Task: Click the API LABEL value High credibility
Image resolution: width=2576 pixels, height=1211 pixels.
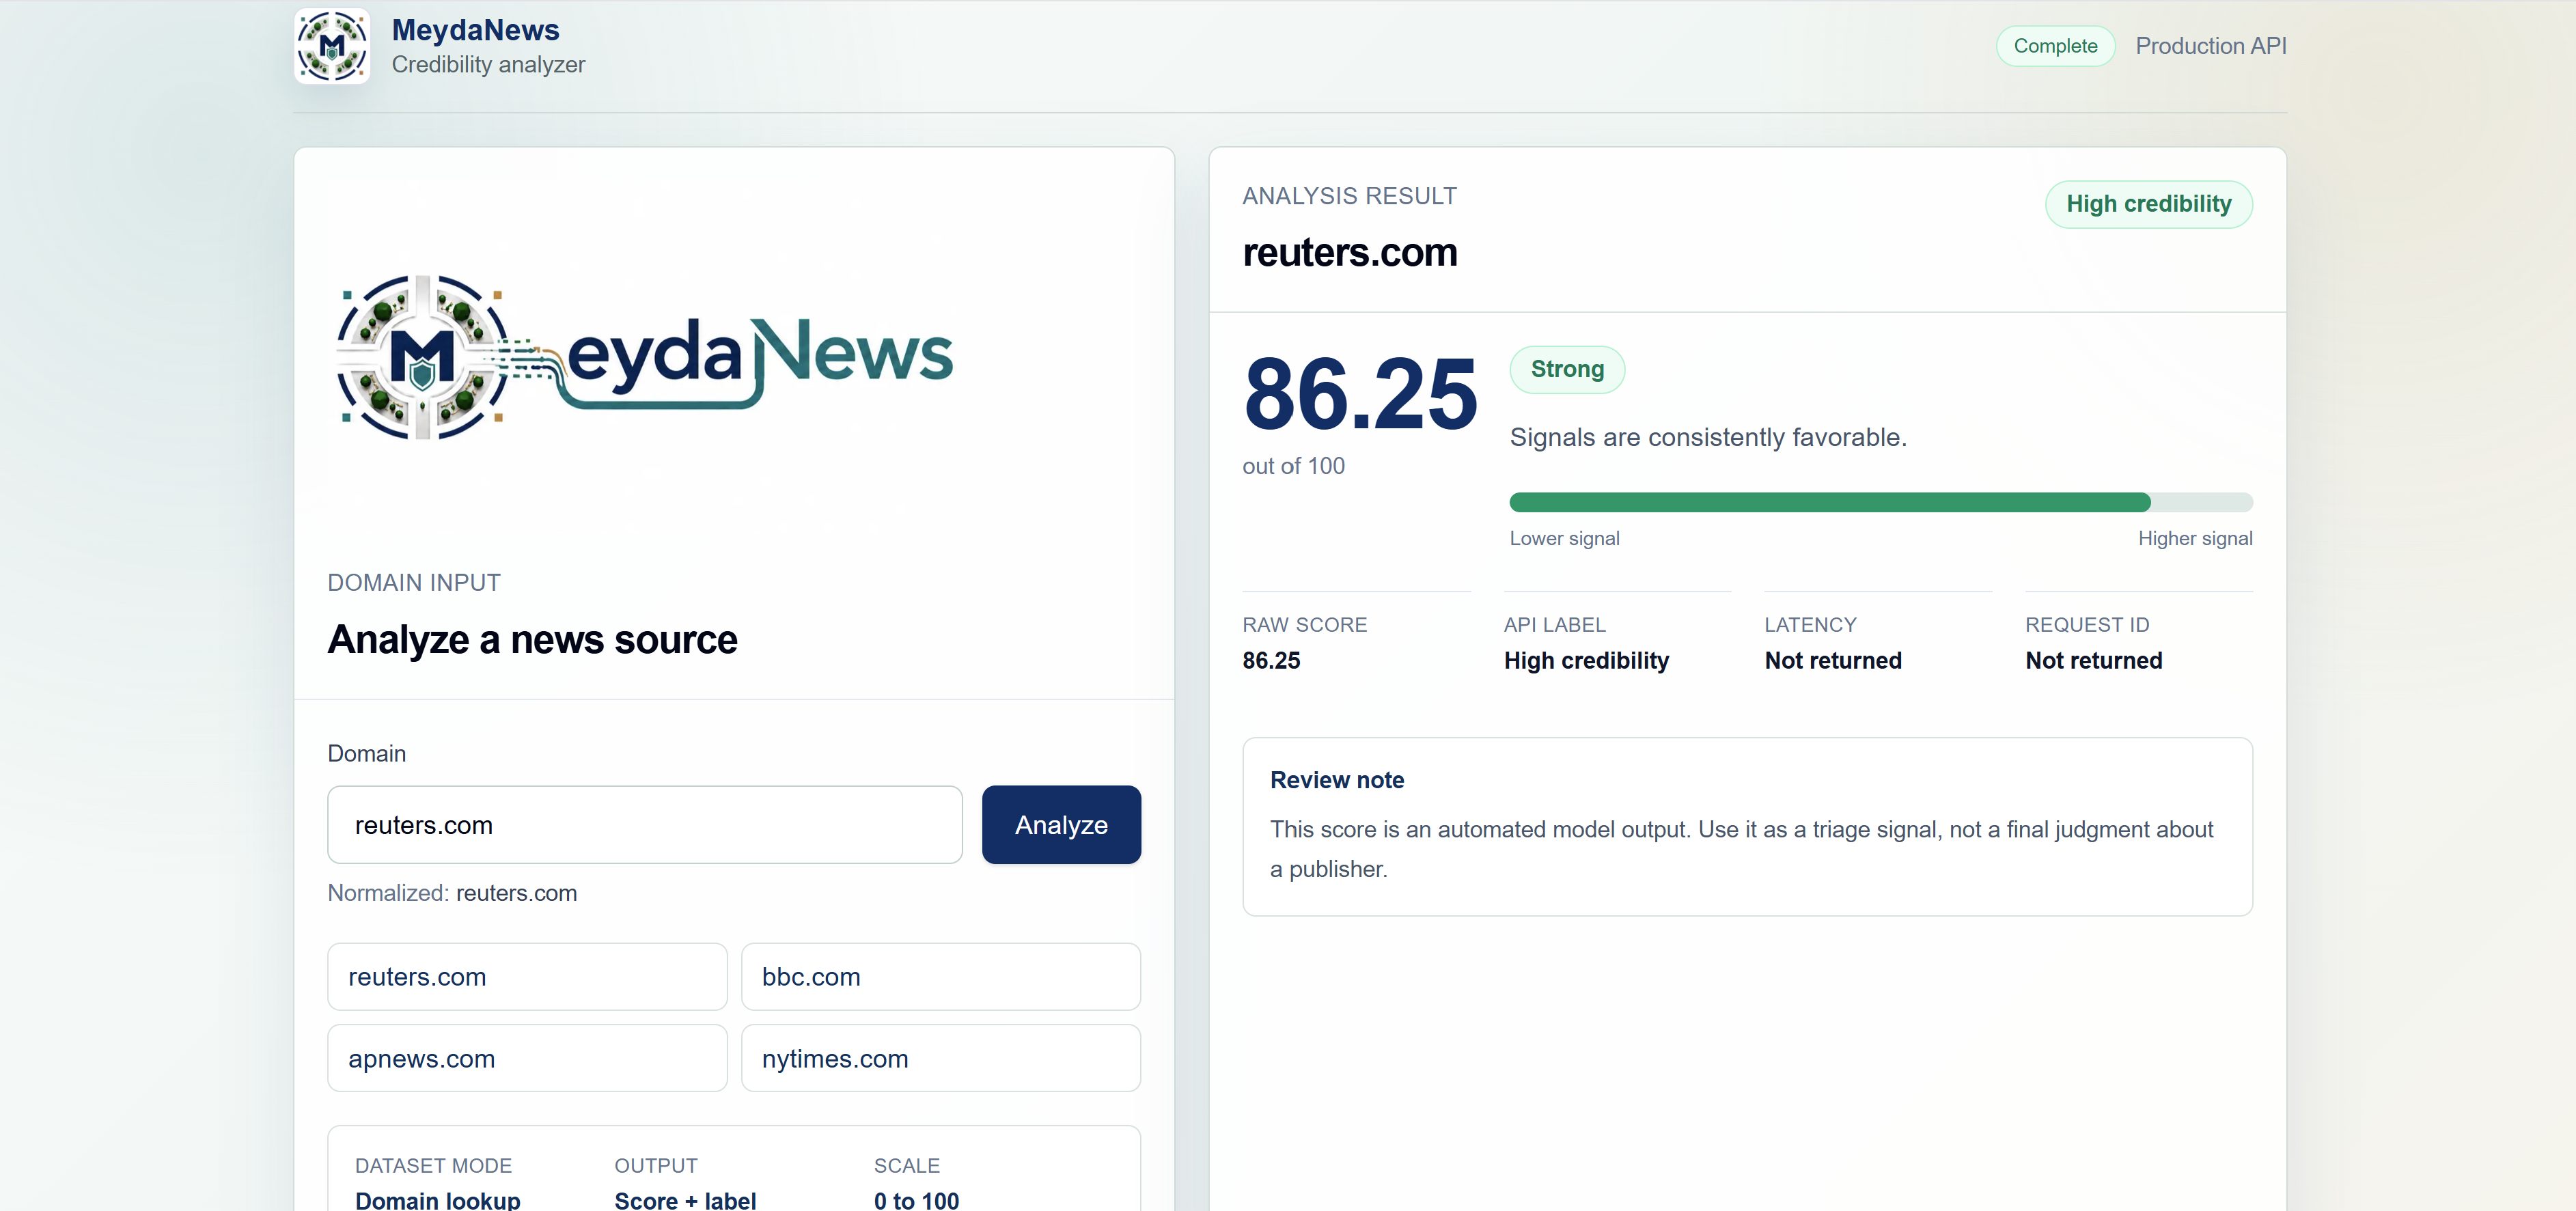Action: (1586, 660)
